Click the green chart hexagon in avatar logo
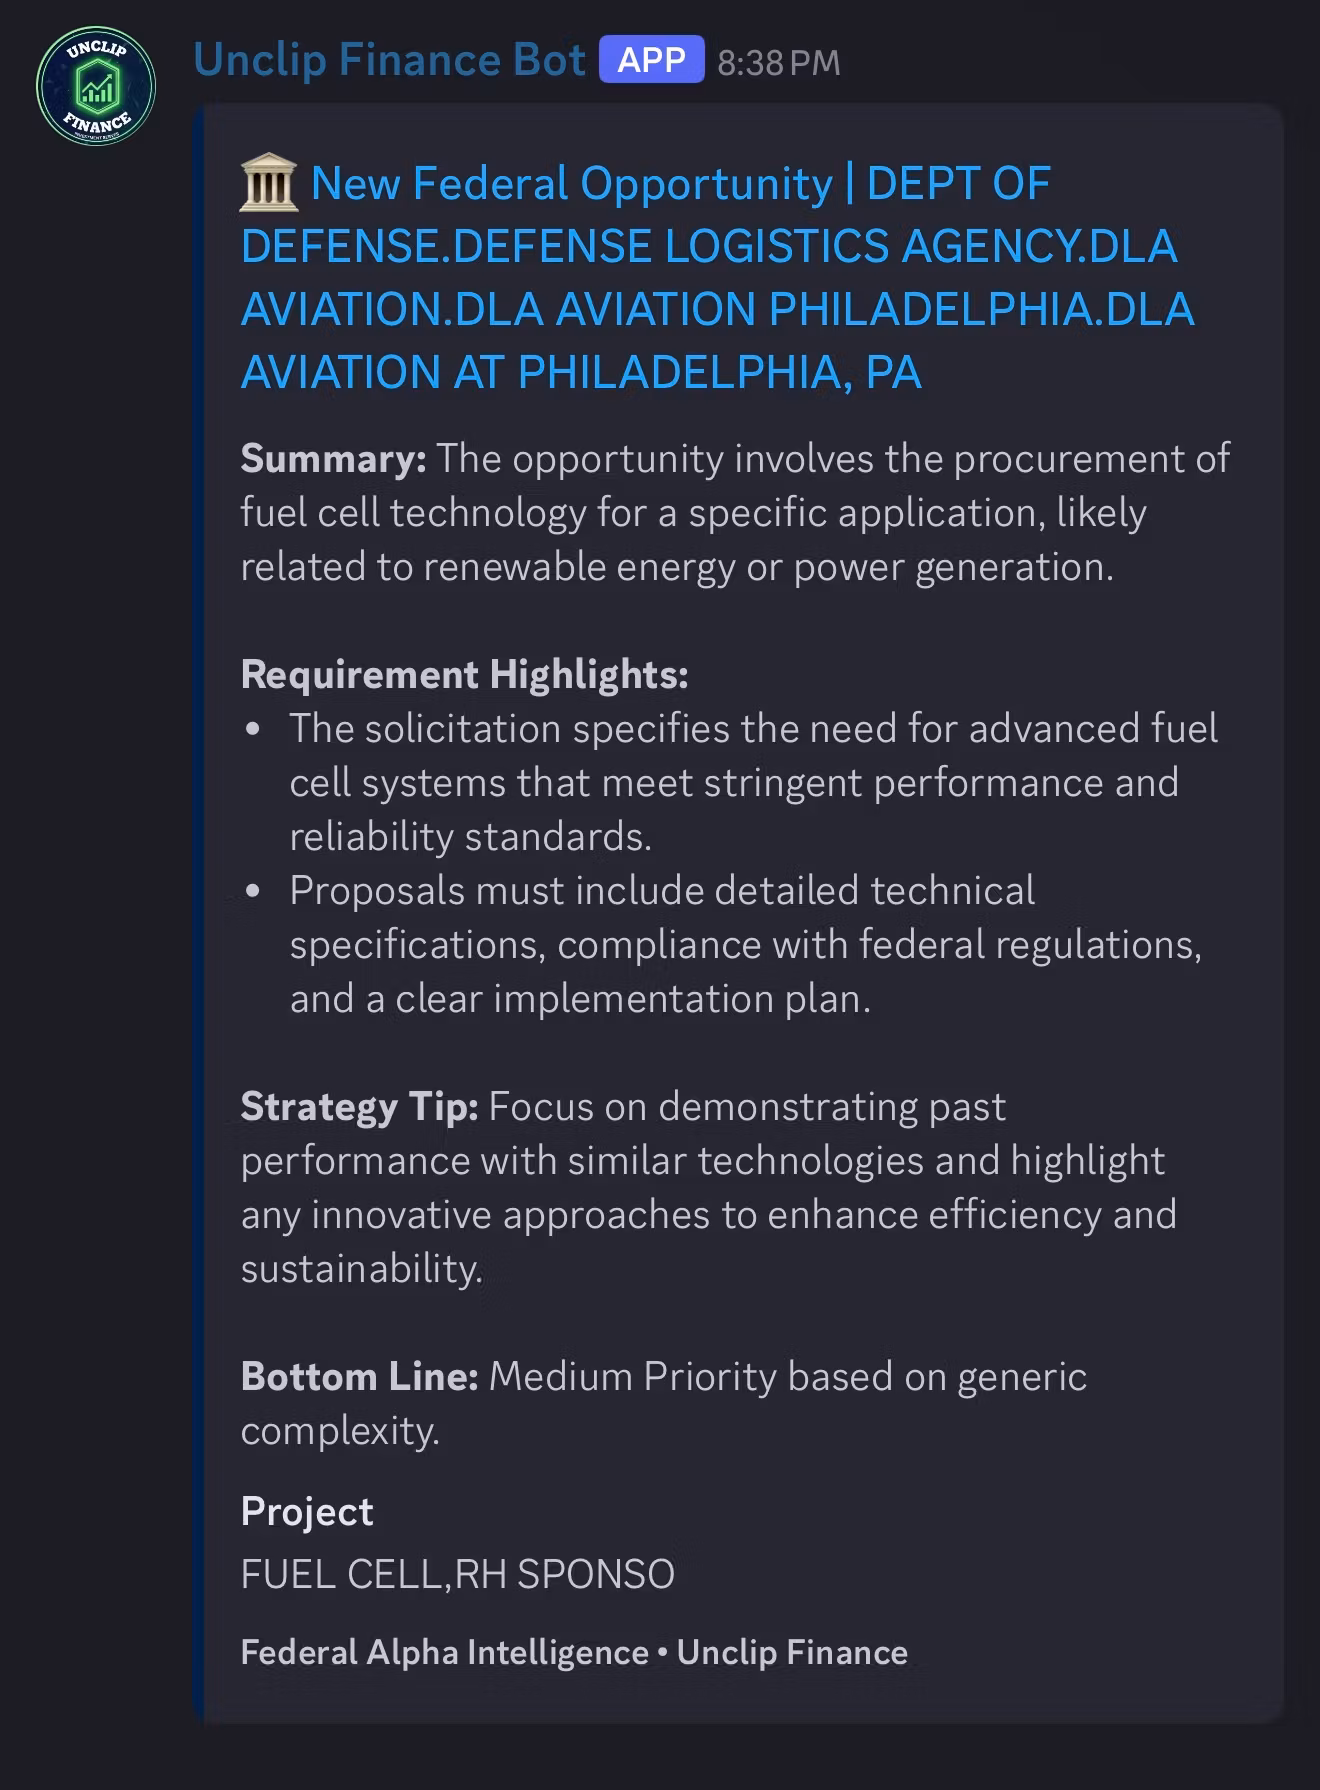Screen dimensions: 1320x1790 click(96, 86)
